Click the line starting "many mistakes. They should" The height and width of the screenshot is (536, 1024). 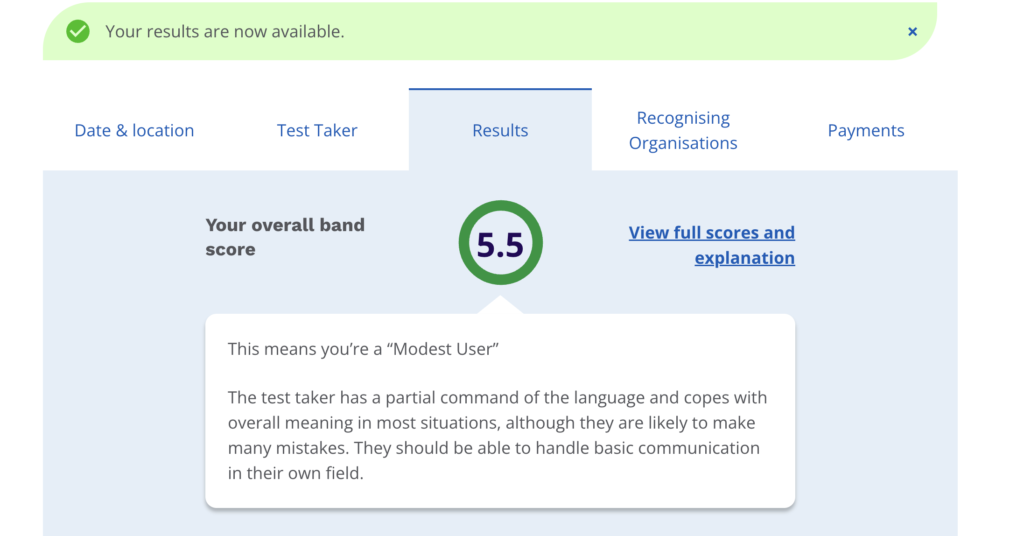tap(493, 448)
